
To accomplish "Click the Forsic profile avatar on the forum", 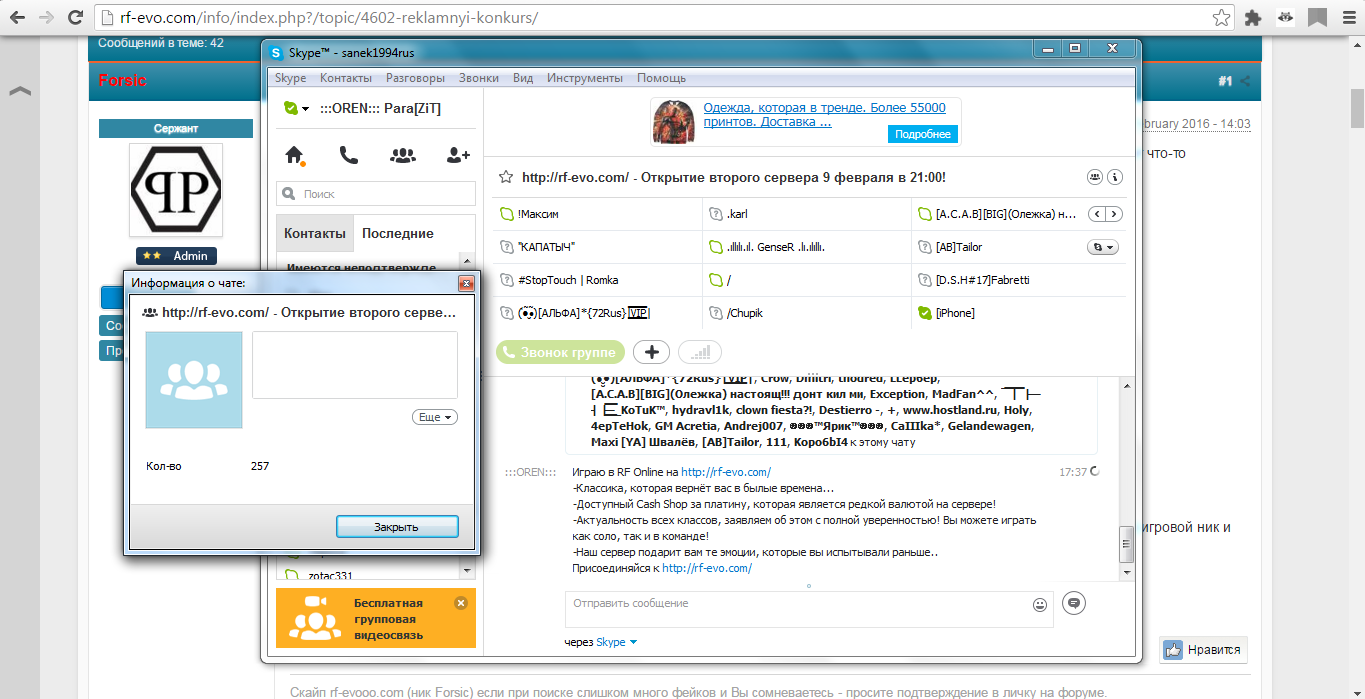I will pyautogui.click(x=176, y=190).
